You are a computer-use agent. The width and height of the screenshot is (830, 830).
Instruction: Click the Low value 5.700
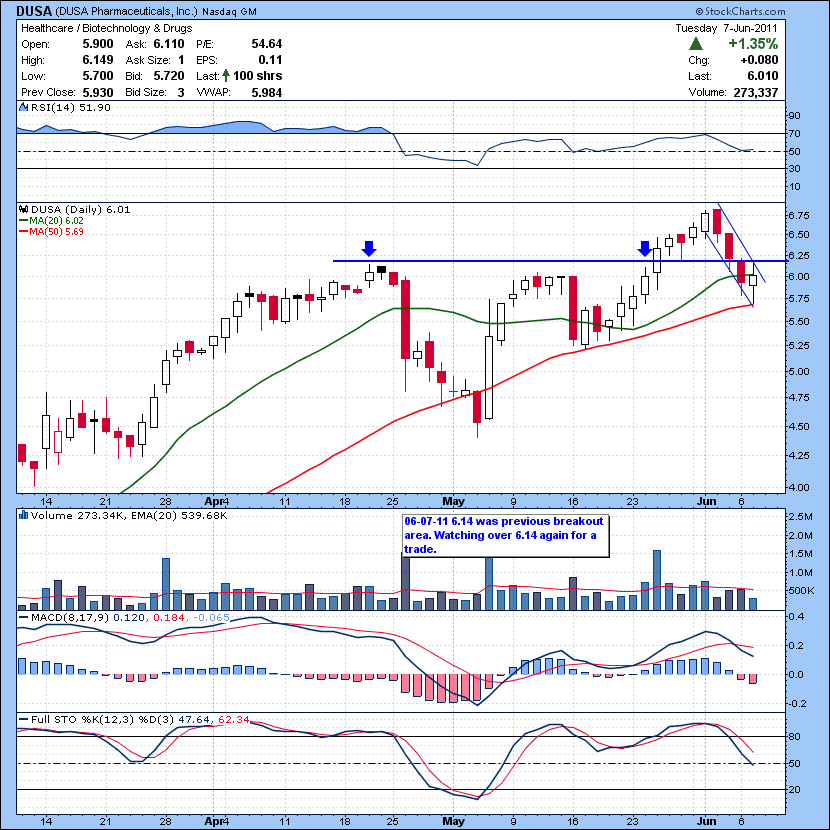98,76
